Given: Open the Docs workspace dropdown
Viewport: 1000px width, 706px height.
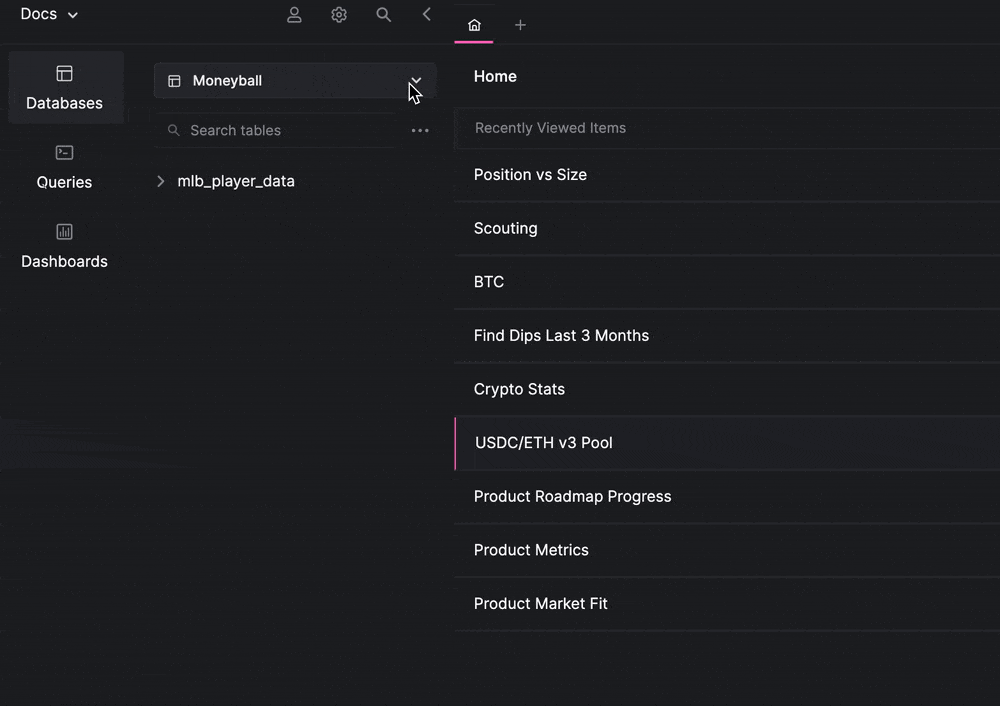Looking at the screenshot, I should coord(49,14).
